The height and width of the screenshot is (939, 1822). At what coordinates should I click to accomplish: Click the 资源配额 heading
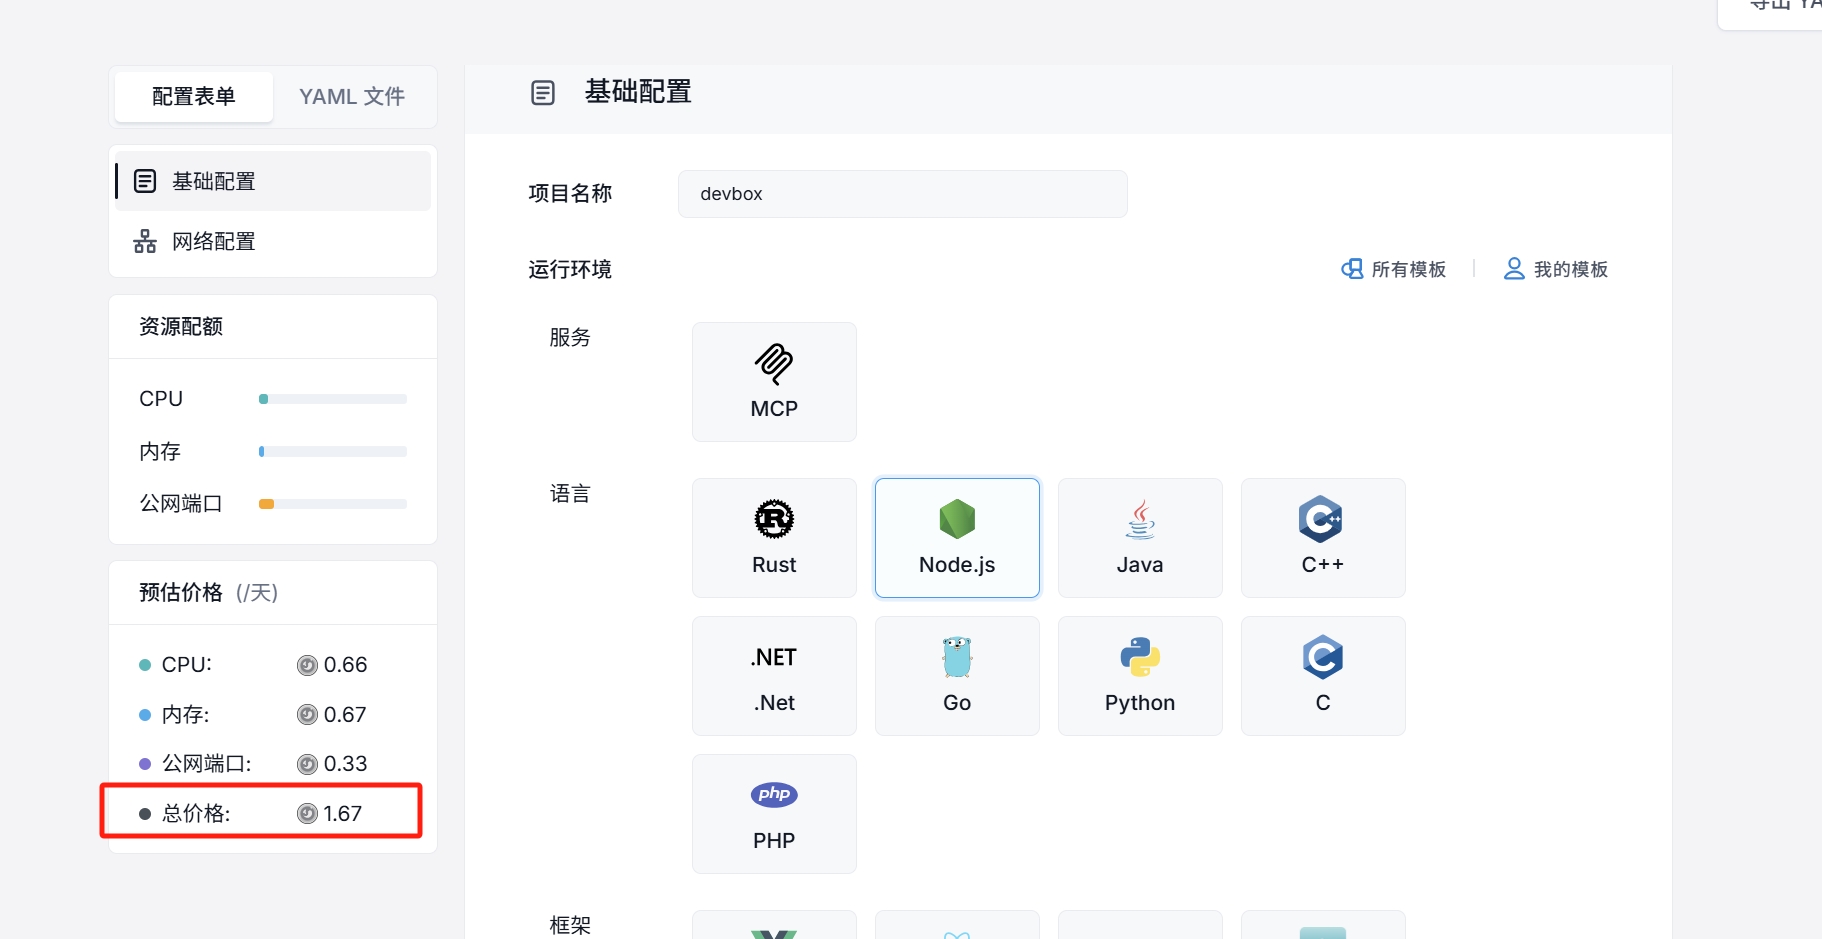[x=181, y=327]
